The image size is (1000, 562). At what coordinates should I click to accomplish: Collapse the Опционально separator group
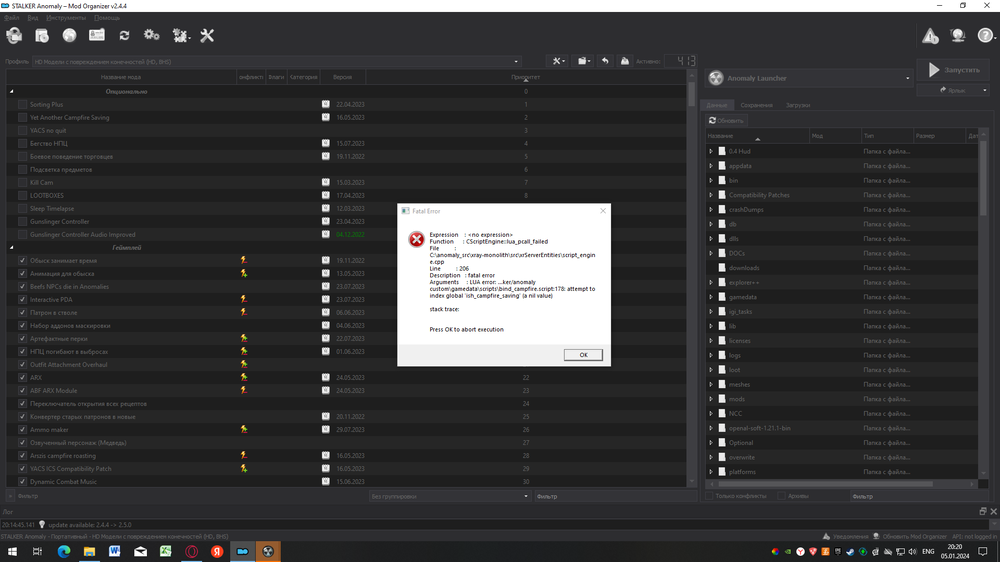pos(11,91)
